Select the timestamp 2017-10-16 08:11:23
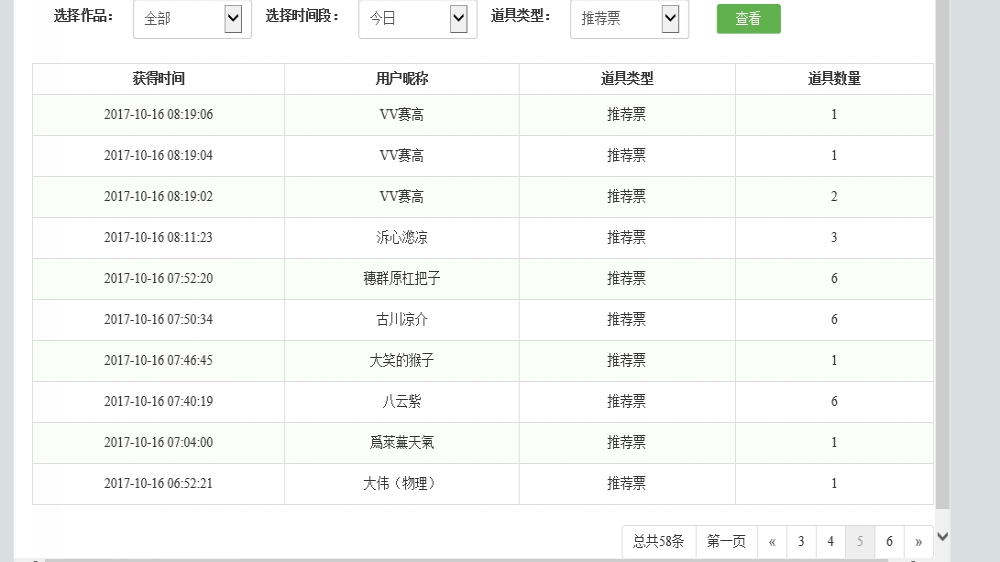Screen dimensions: 1000x562 click(x=158, y=238)
